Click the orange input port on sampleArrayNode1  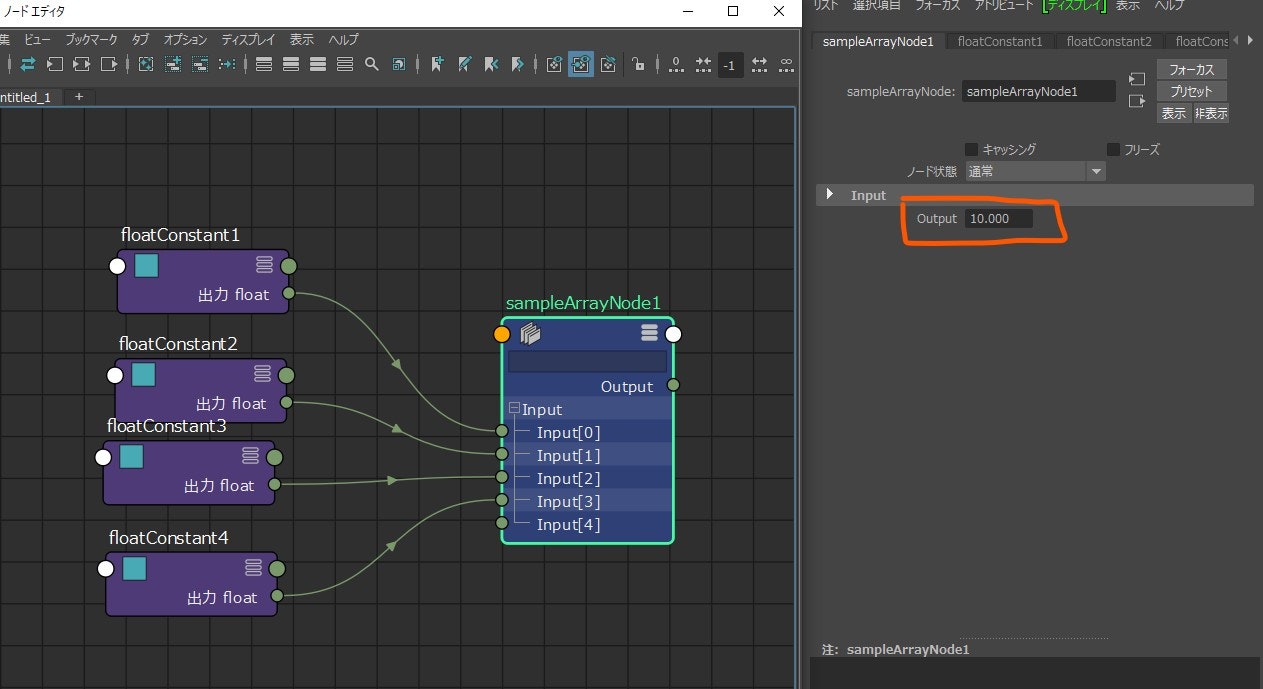(502, 334)
